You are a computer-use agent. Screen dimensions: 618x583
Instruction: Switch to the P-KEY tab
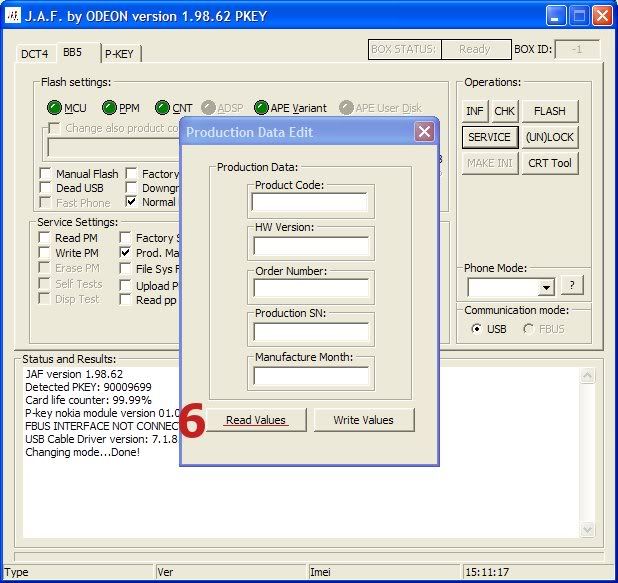[x=119, y=54]
